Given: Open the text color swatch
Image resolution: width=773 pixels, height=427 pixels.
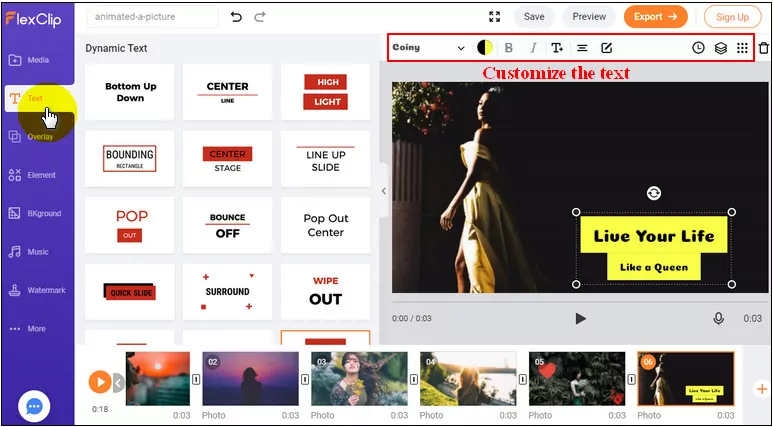Looking at the screenshot, I should point(485,48).
